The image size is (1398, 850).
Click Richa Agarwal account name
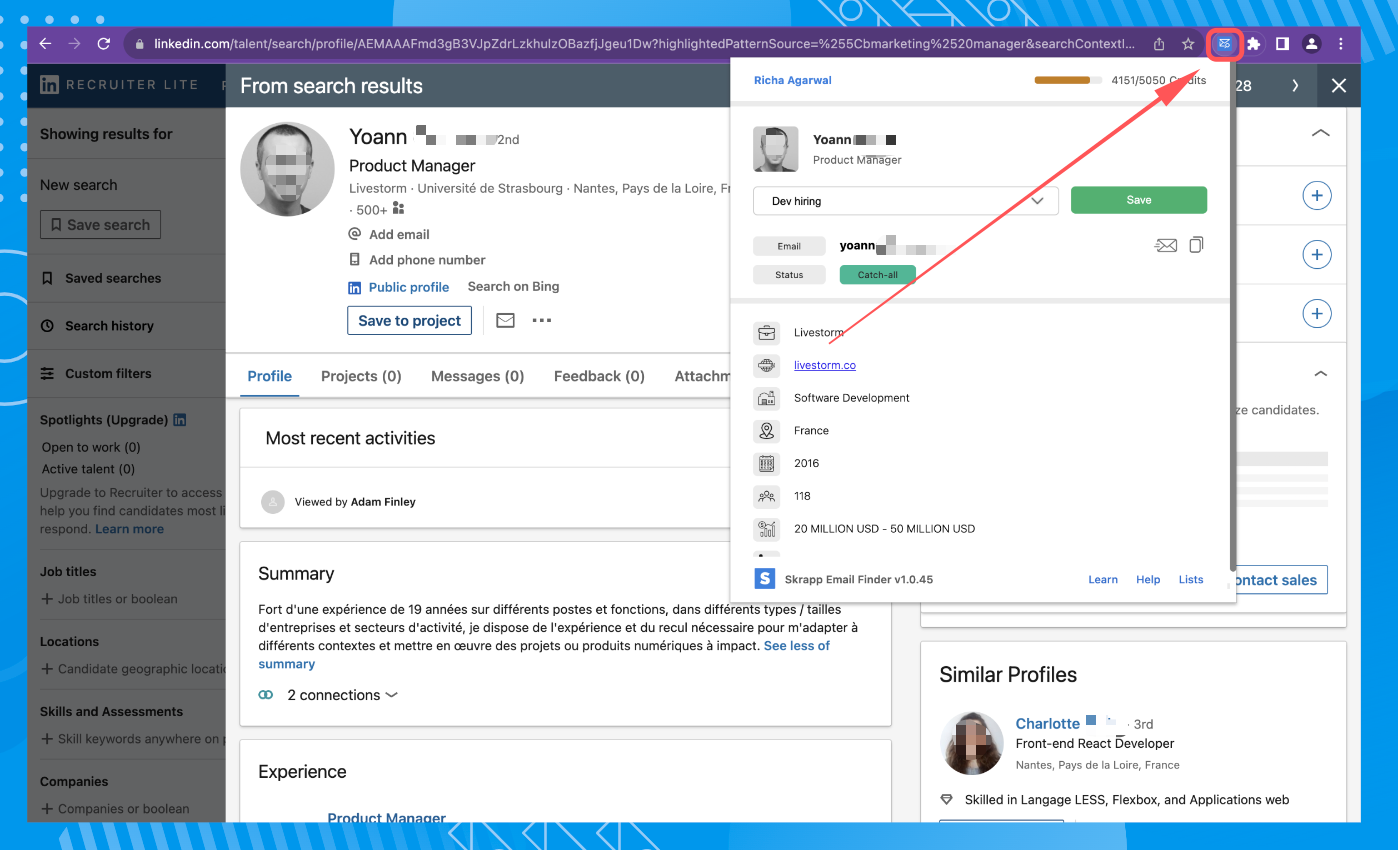793,80
